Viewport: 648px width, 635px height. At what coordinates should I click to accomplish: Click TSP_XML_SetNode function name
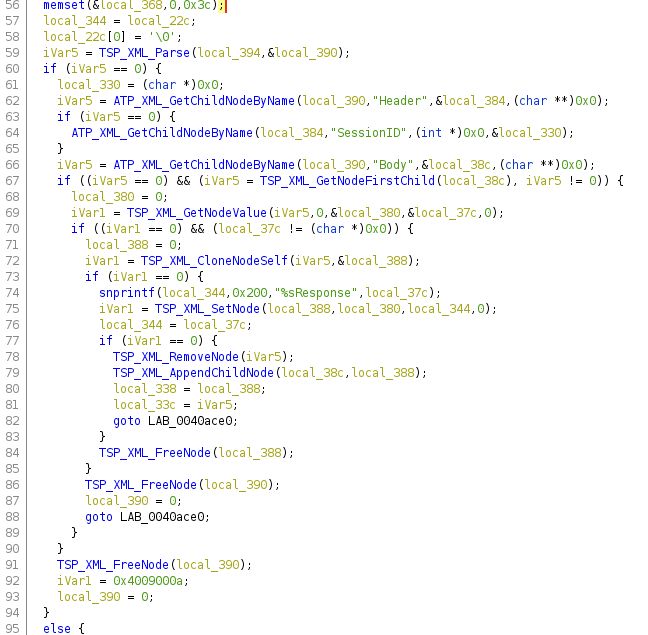[207, 309]
